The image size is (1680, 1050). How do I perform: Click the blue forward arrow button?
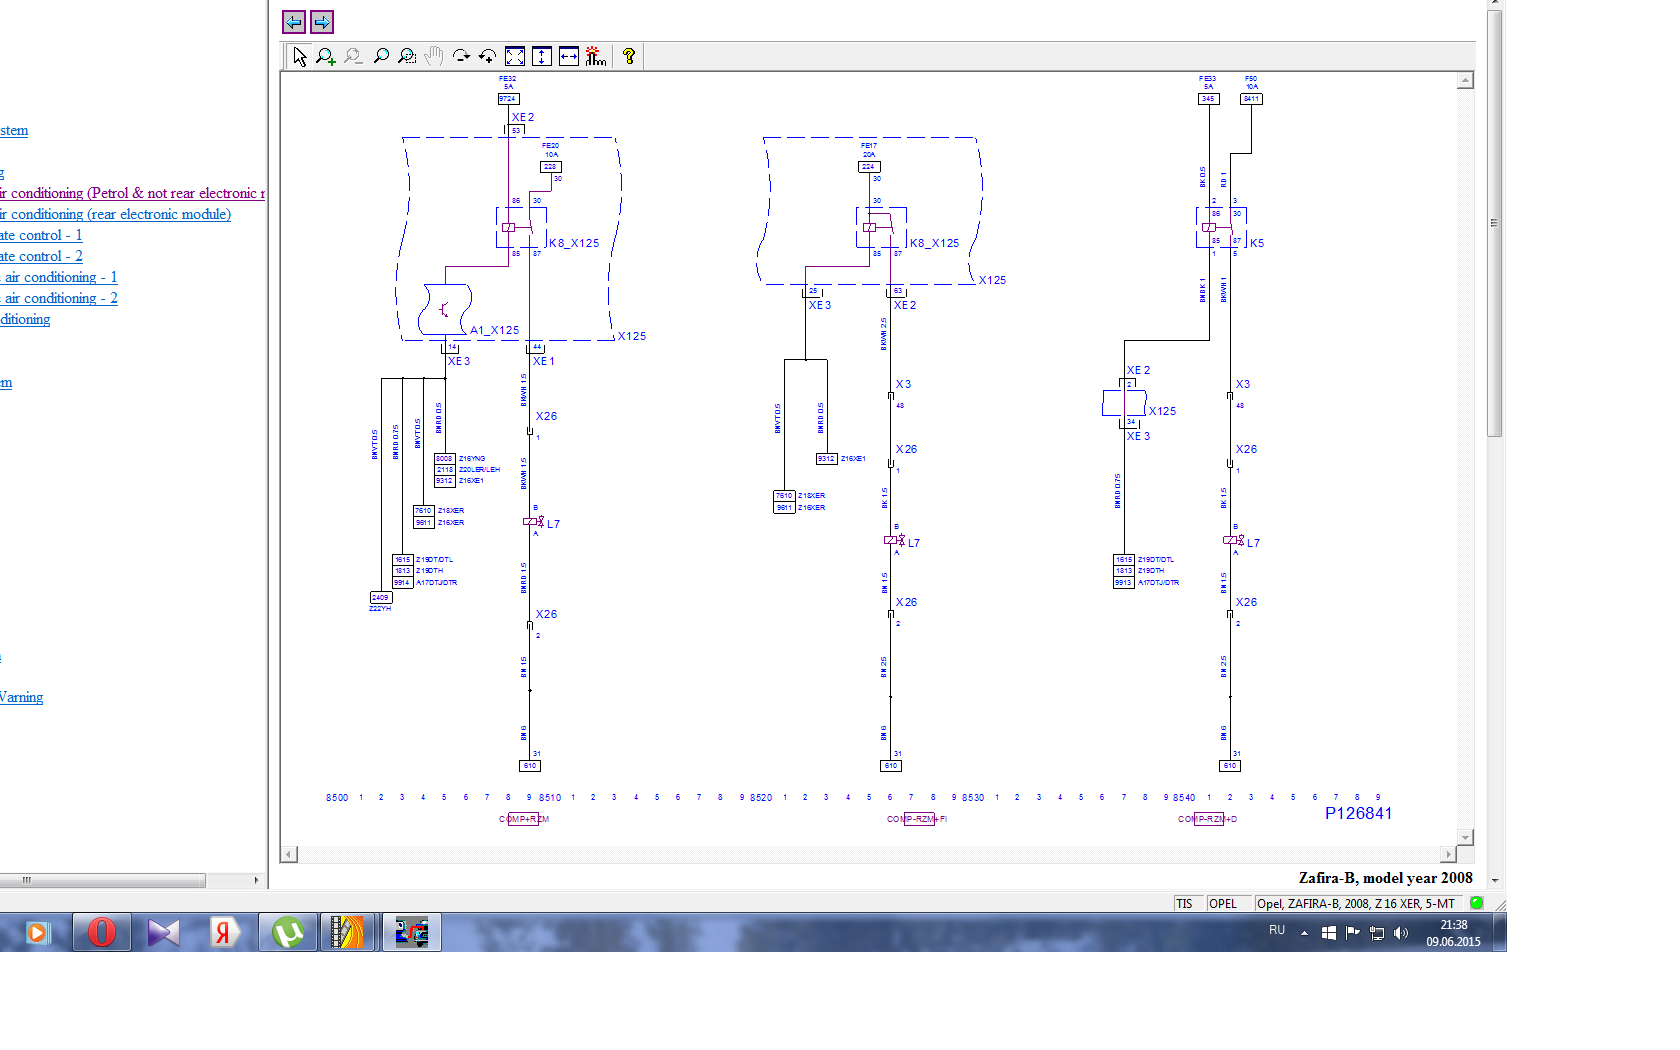click(322, 22)
